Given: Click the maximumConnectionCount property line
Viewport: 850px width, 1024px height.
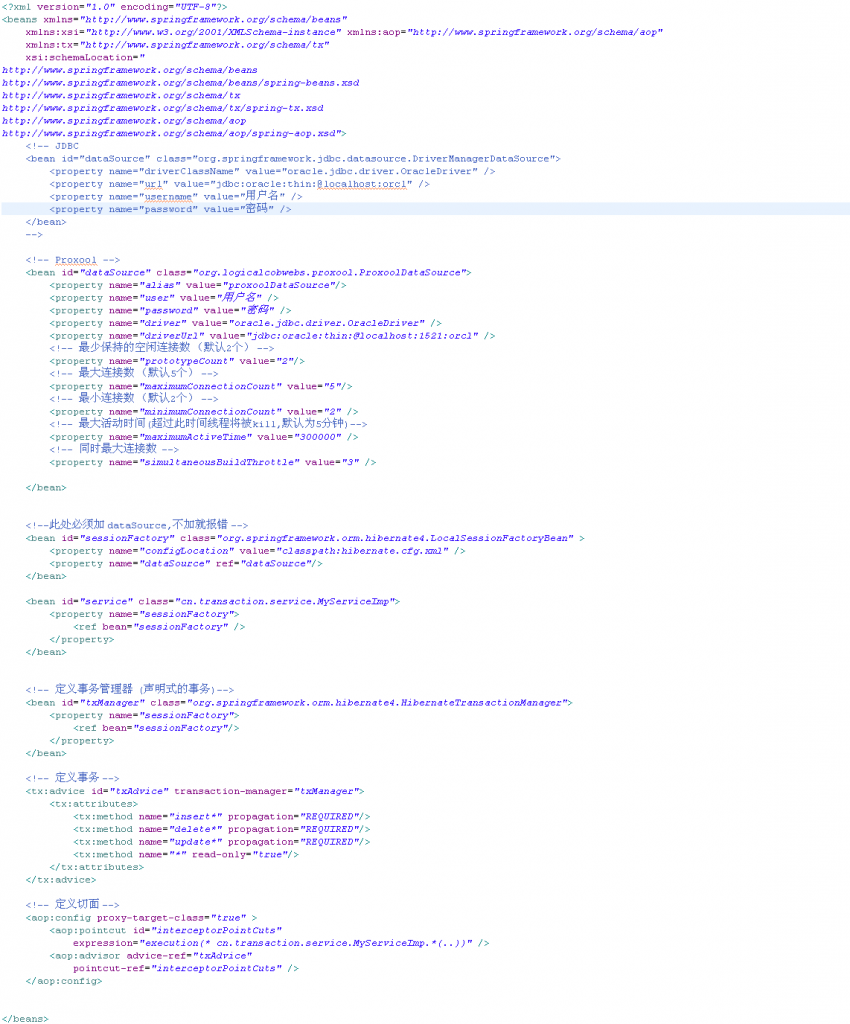Looking at the screenshot, I should click(x=201, y=387).
